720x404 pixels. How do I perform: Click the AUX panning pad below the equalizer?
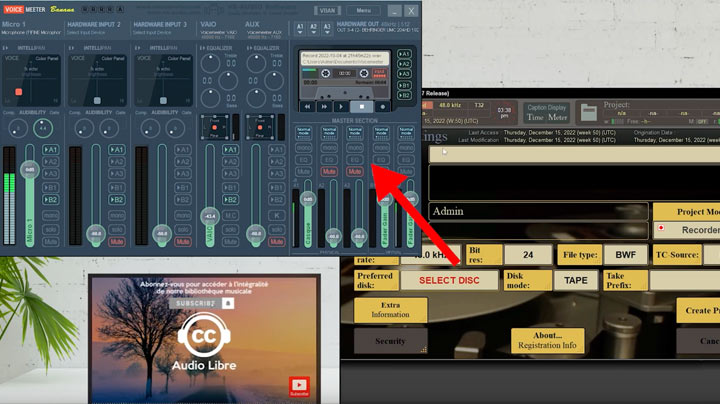[260, 127]
